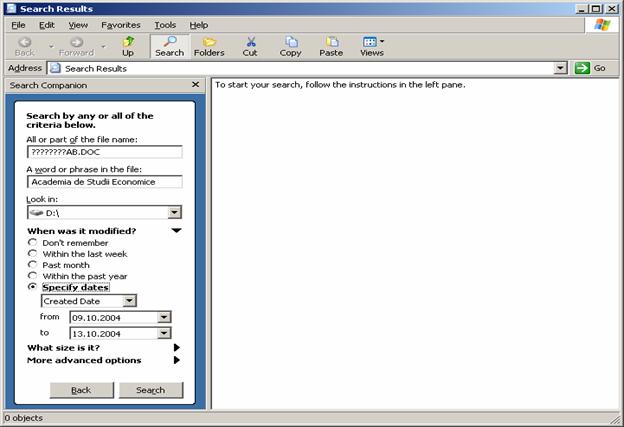
Task: Select the "Don't remember" radio option
Action: 33,243
